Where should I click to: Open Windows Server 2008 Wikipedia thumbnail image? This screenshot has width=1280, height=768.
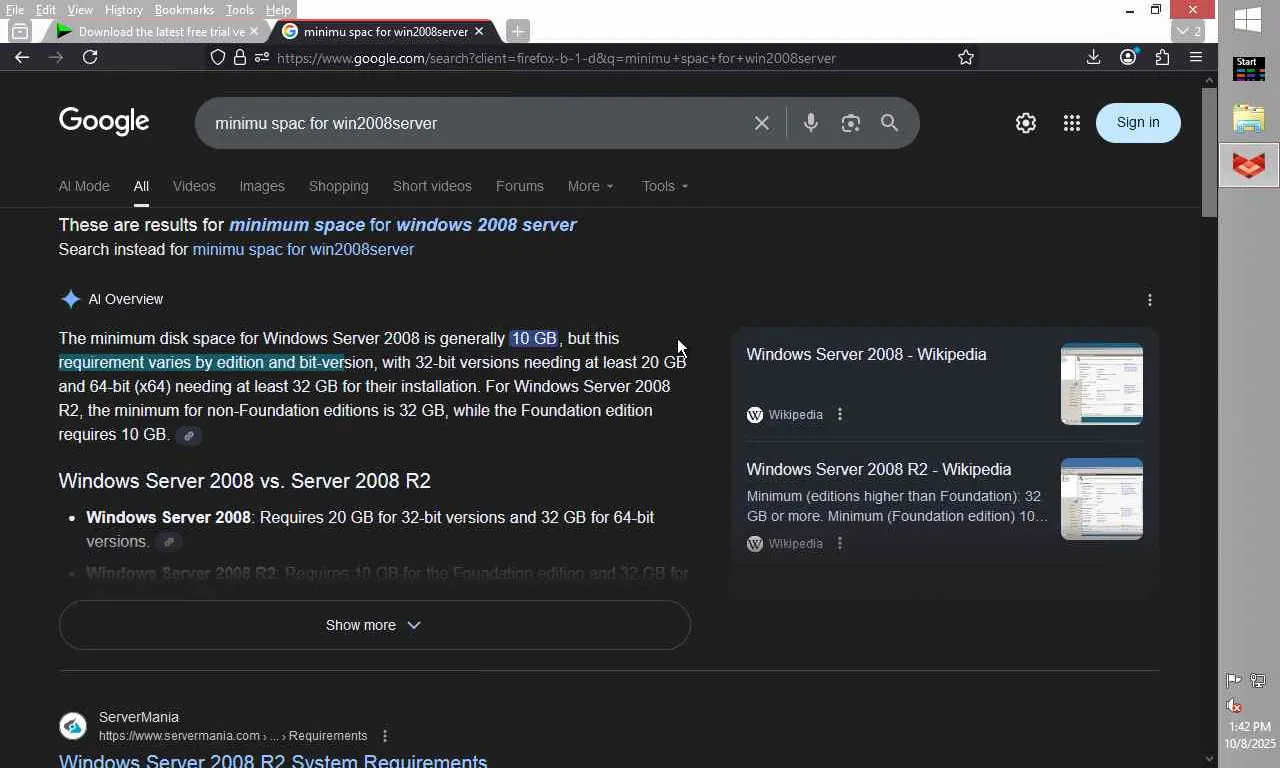click(x=1102, y=384)
